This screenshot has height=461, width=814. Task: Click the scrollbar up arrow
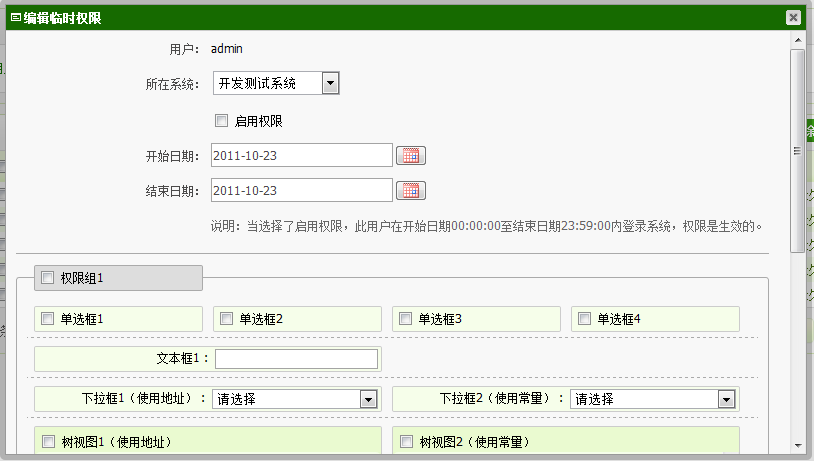(798, 40)
